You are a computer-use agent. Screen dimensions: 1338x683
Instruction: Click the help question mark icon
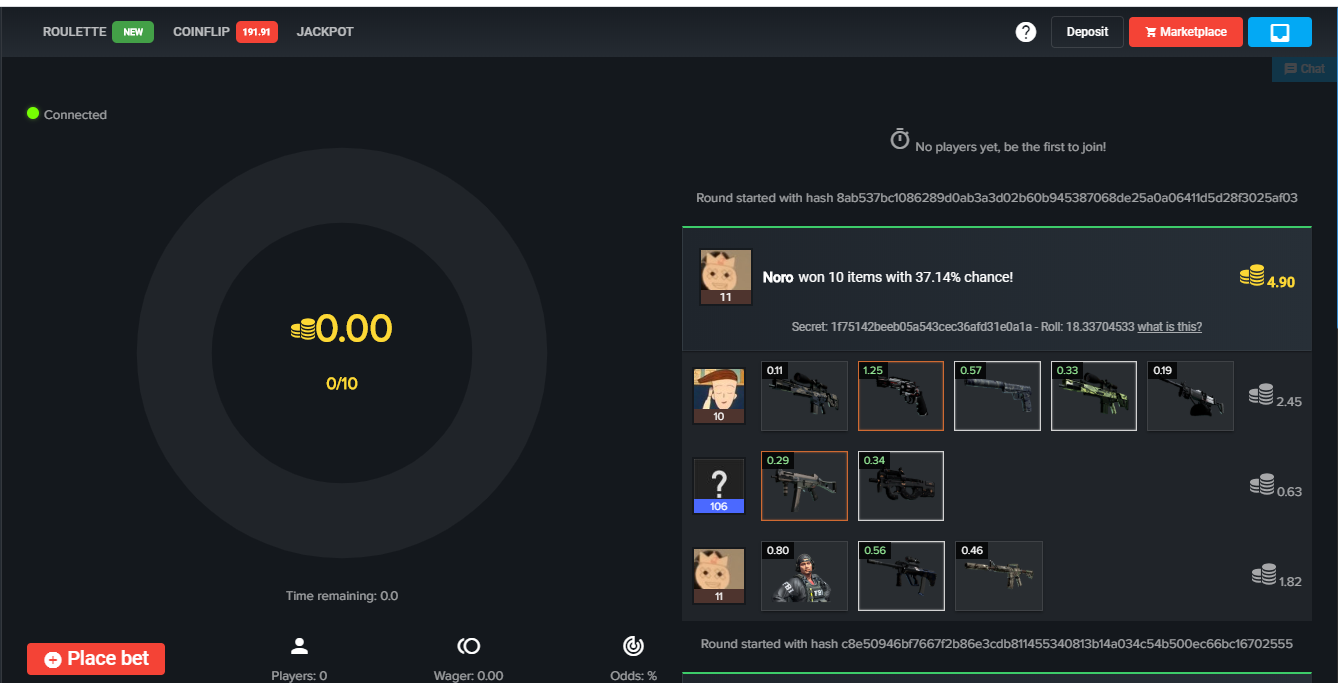[x=1025, y=32]
